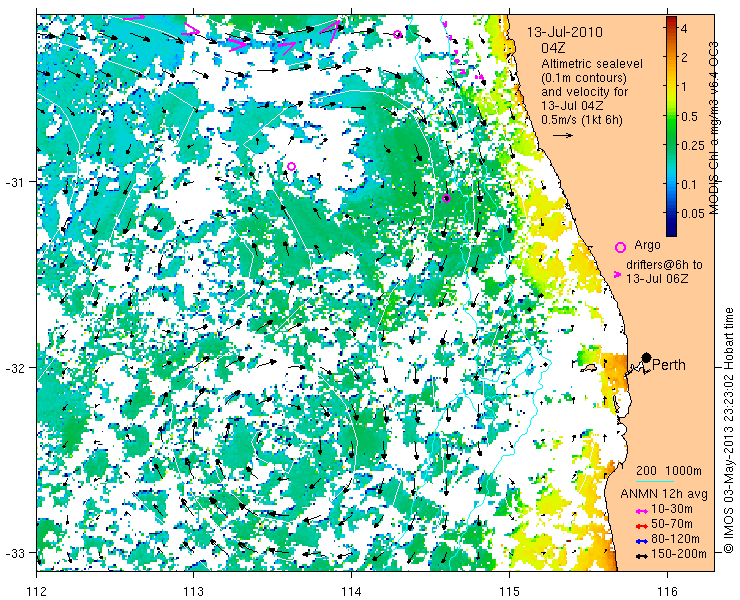Click the 'Altimetric sealevel' text
This screenshot has height=600, width=740.
[x=592, y=64]
